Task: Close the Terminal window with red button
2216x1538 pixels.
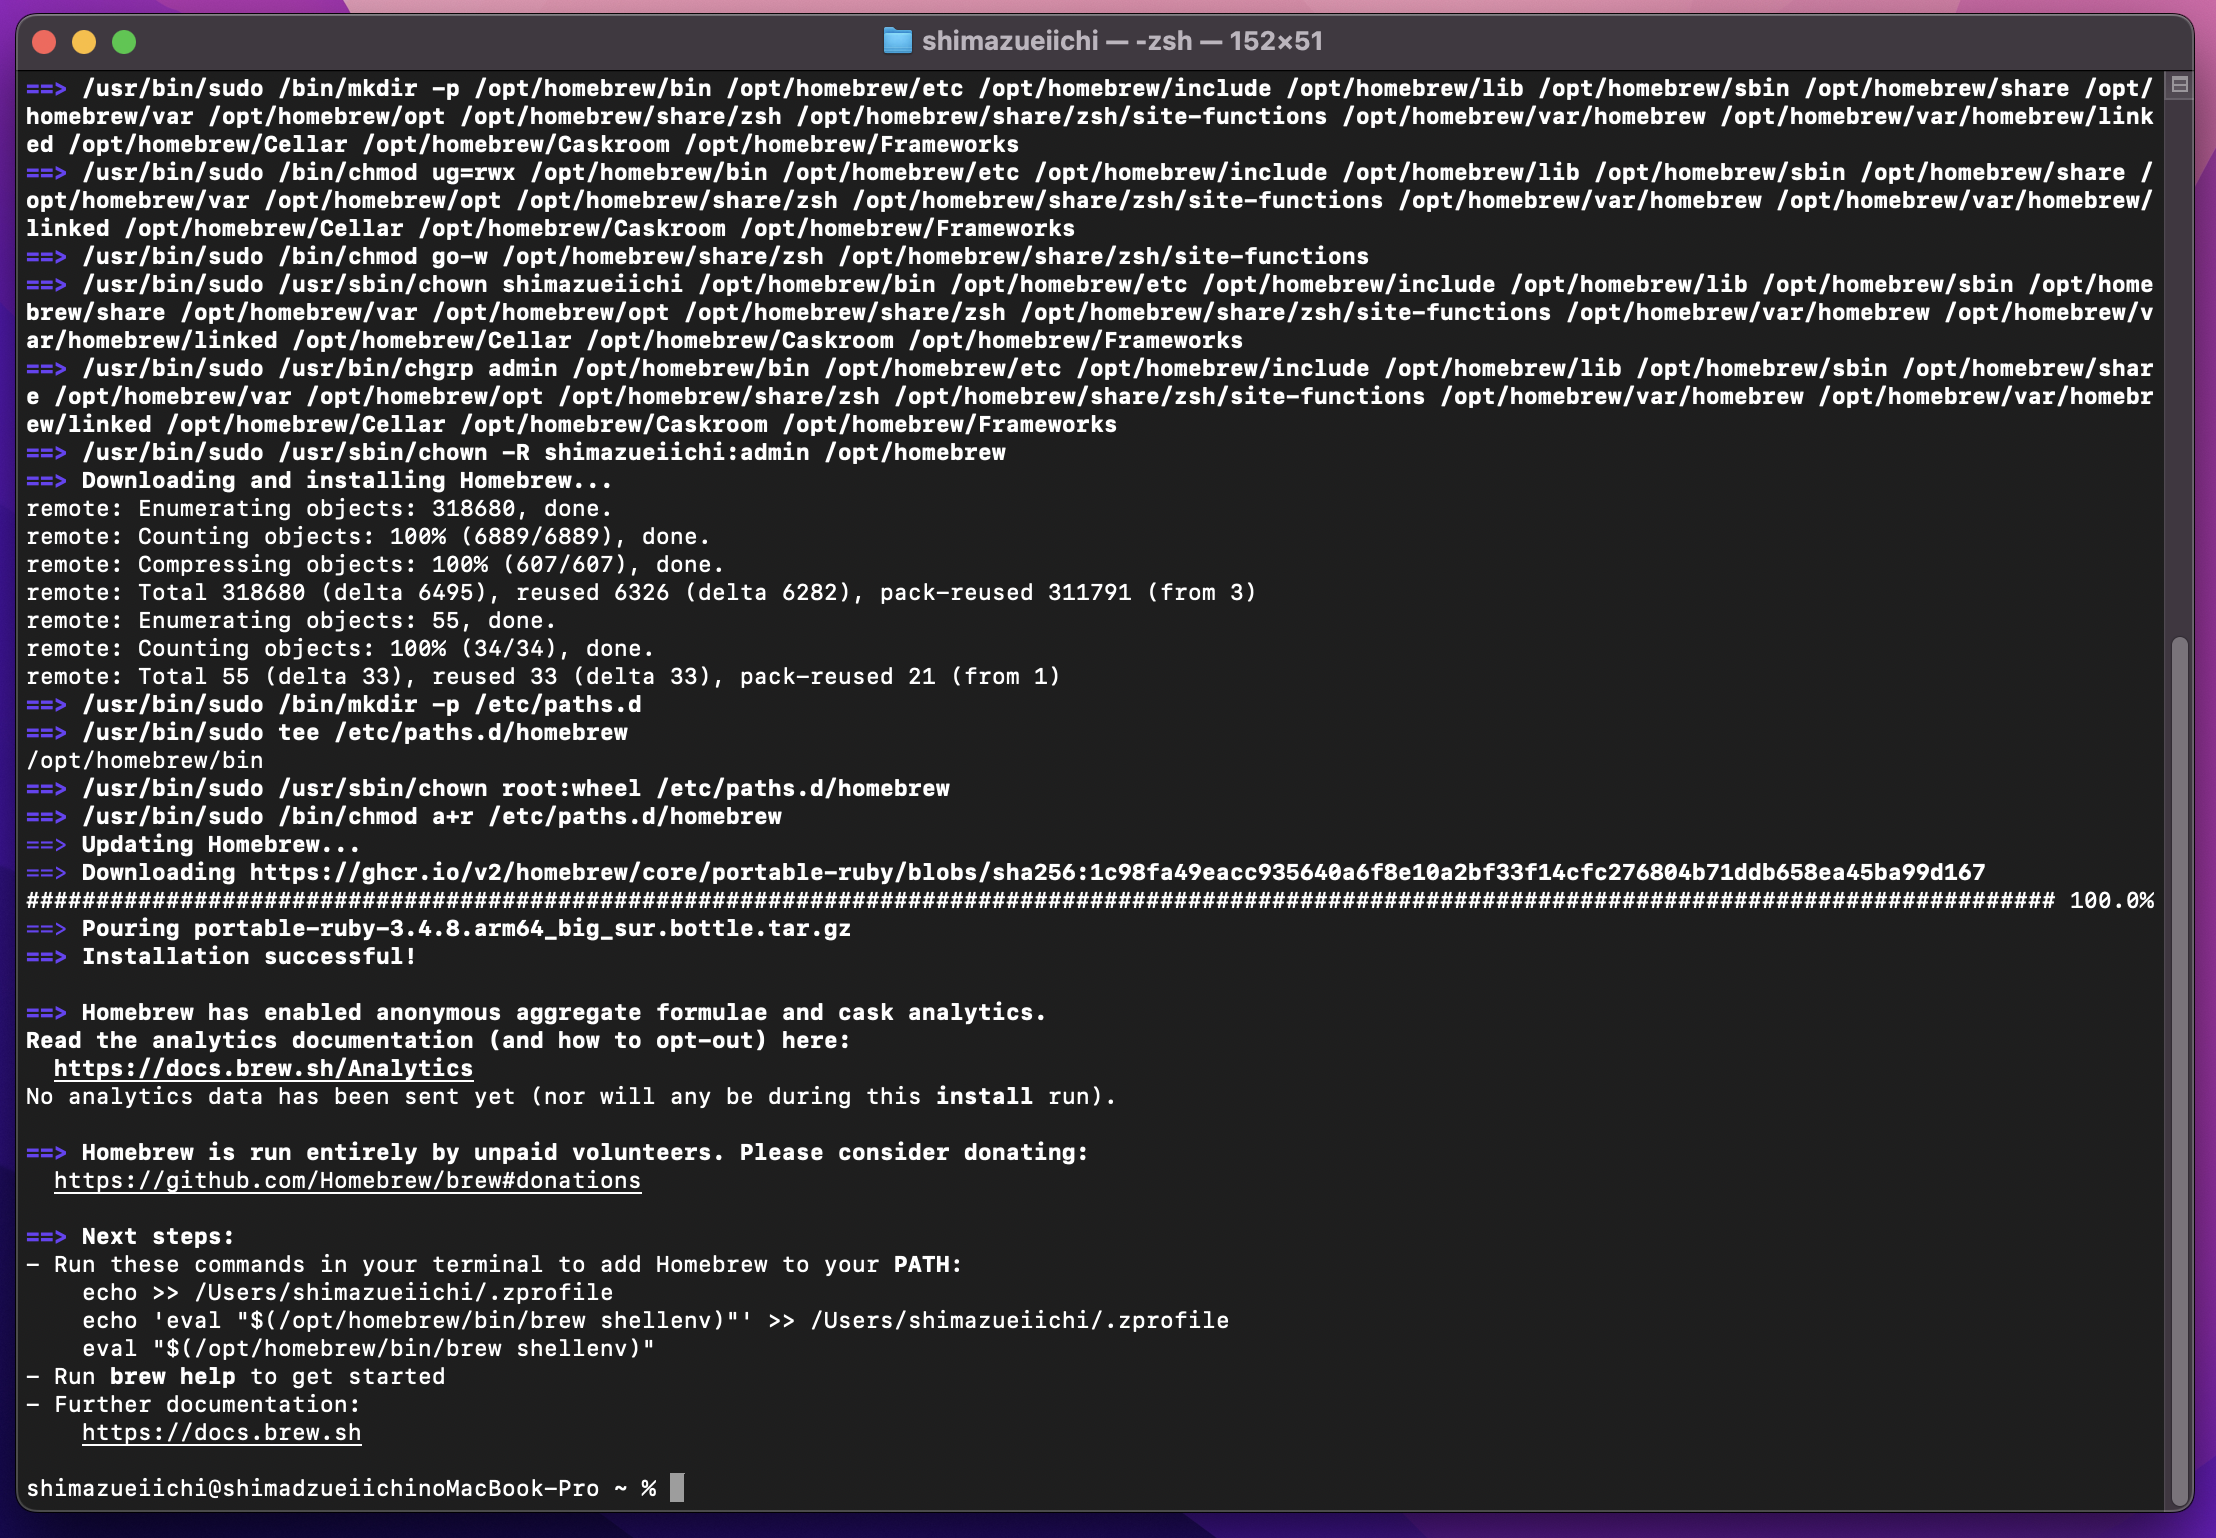Action: click(44, 42)
